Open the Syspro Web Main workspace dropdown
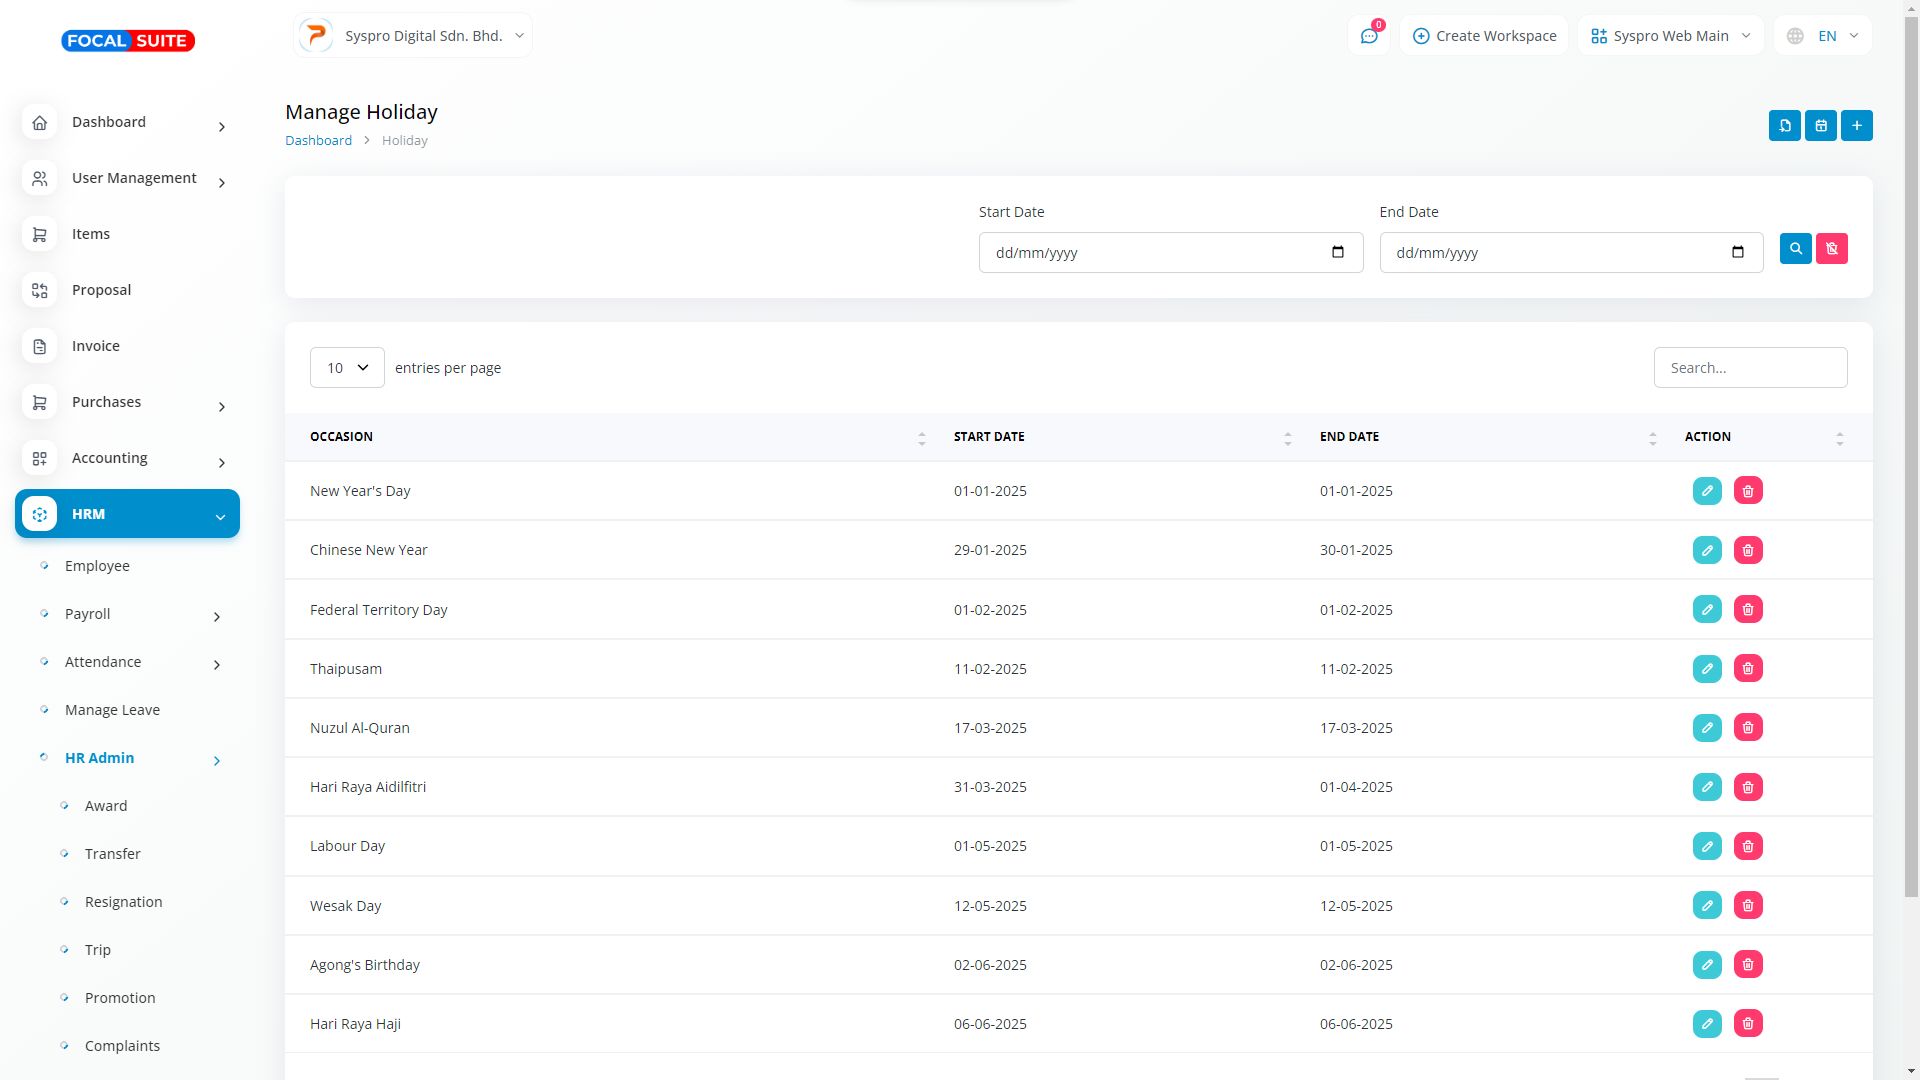Image resolution: width=1920 pixels, height=1080 pixels. click(1670, 36)
